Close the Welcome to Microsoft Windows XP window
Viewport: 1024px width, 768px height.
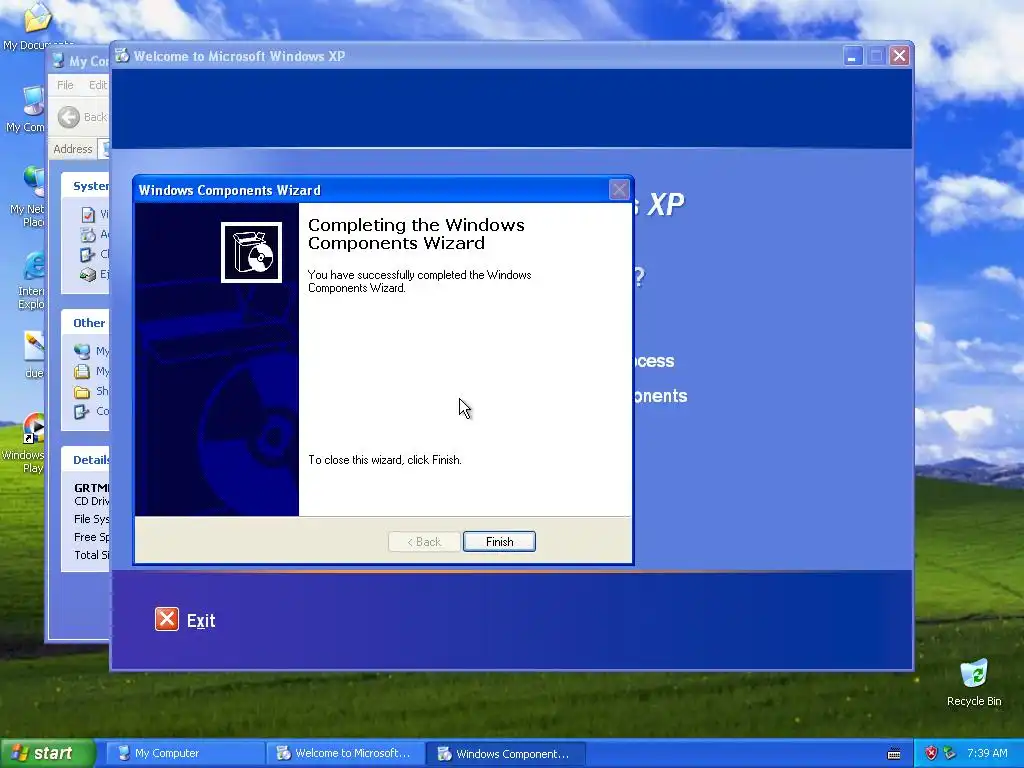(x=899, y=56)
